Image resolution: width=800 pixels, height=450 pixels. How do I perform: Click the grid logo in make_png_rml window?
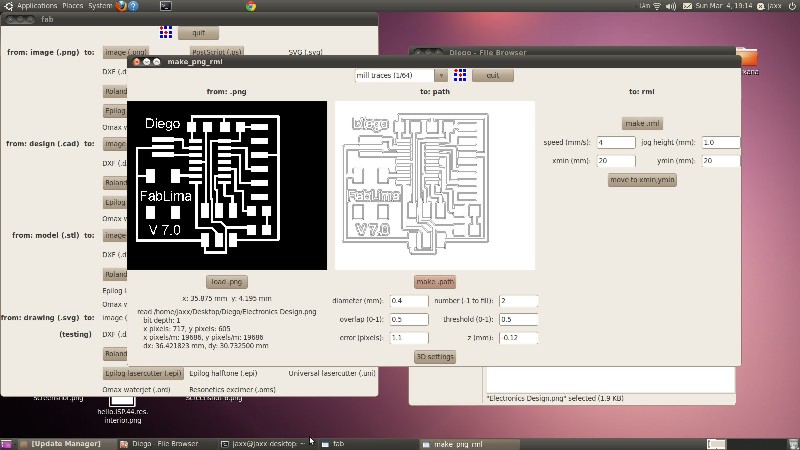tap(460, 75)
